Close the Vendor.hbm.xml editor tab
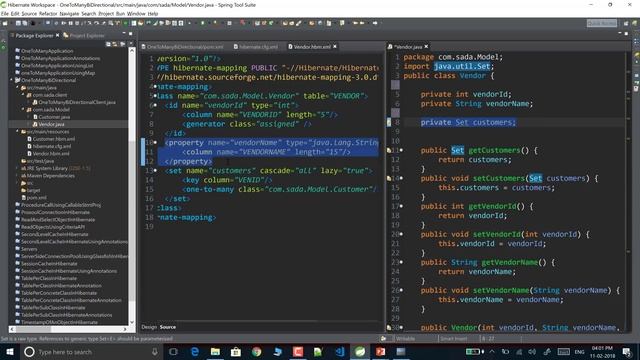The height and width of the screenshot is (360, 640). tap(335, 47)
